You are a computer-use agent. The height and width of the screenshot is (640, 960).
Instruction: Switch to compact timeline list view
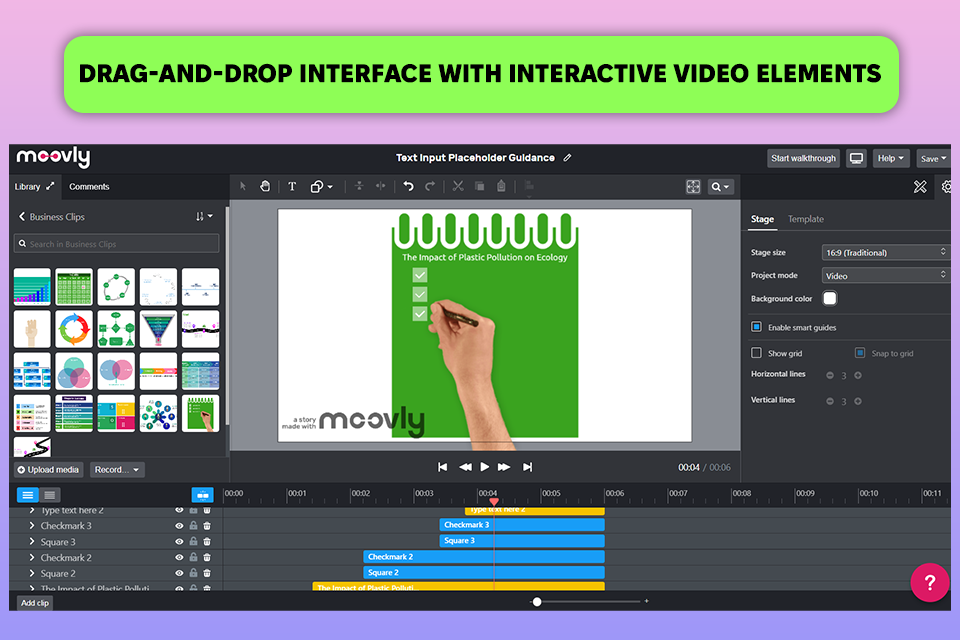[x=50, y=495]
